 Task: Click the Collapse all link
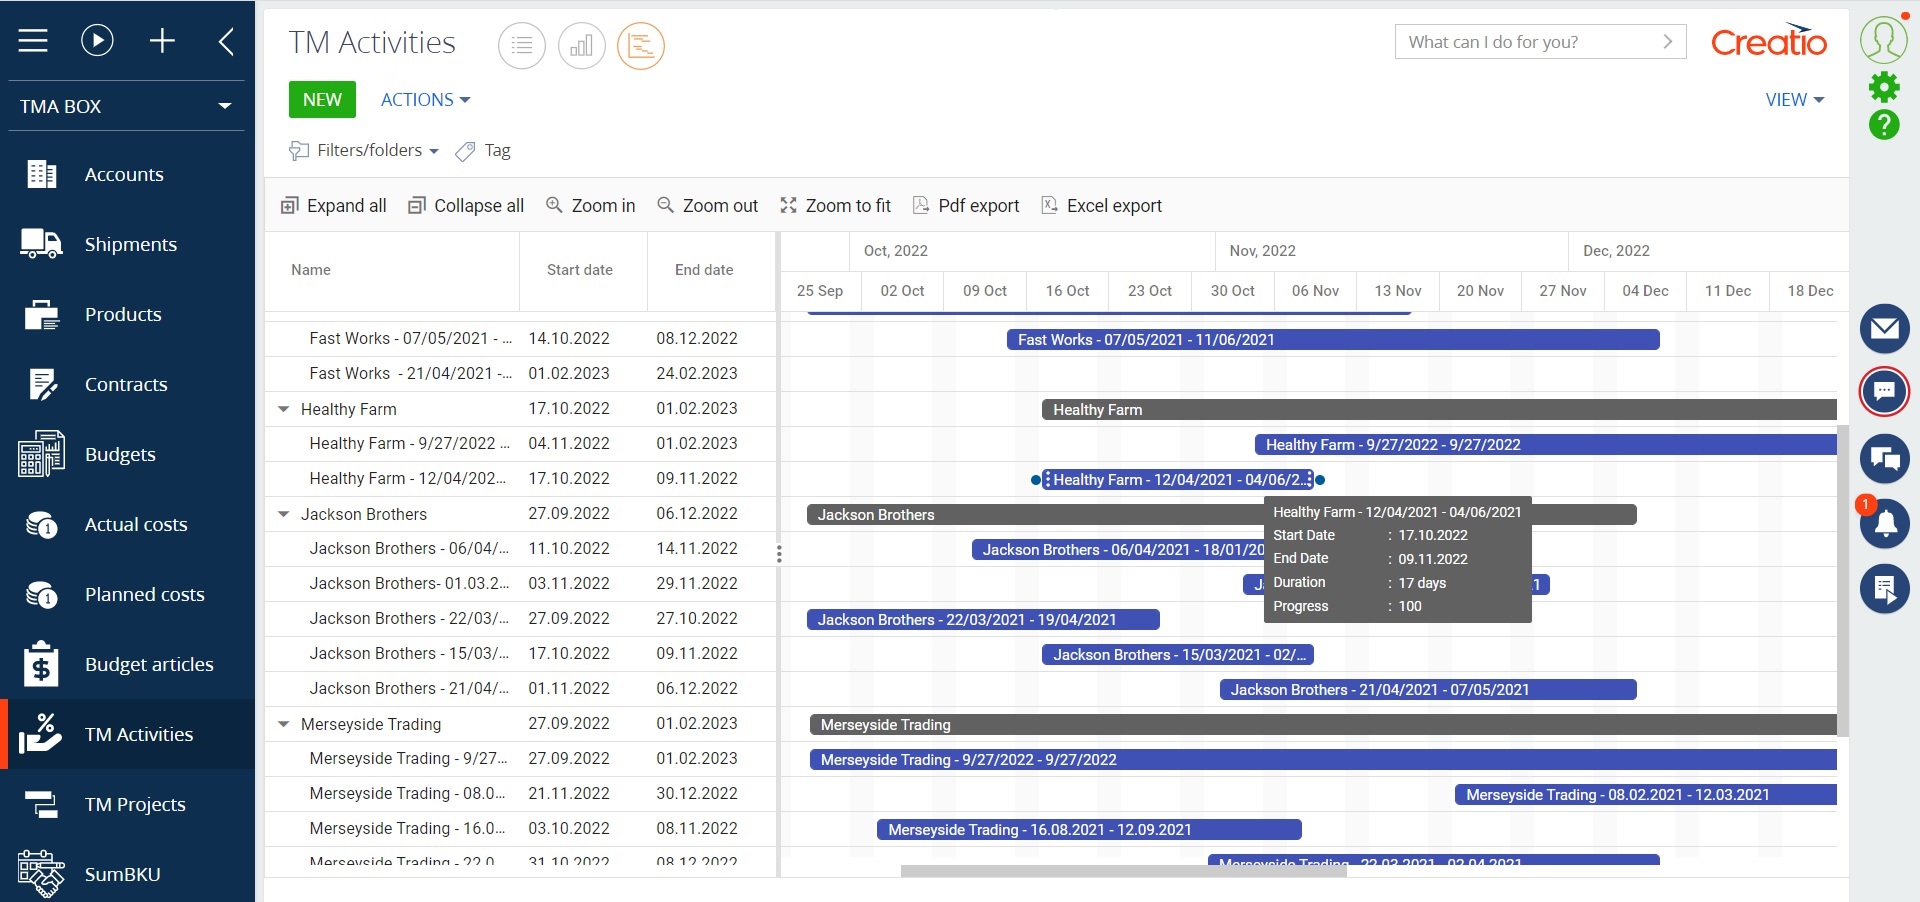466,206
